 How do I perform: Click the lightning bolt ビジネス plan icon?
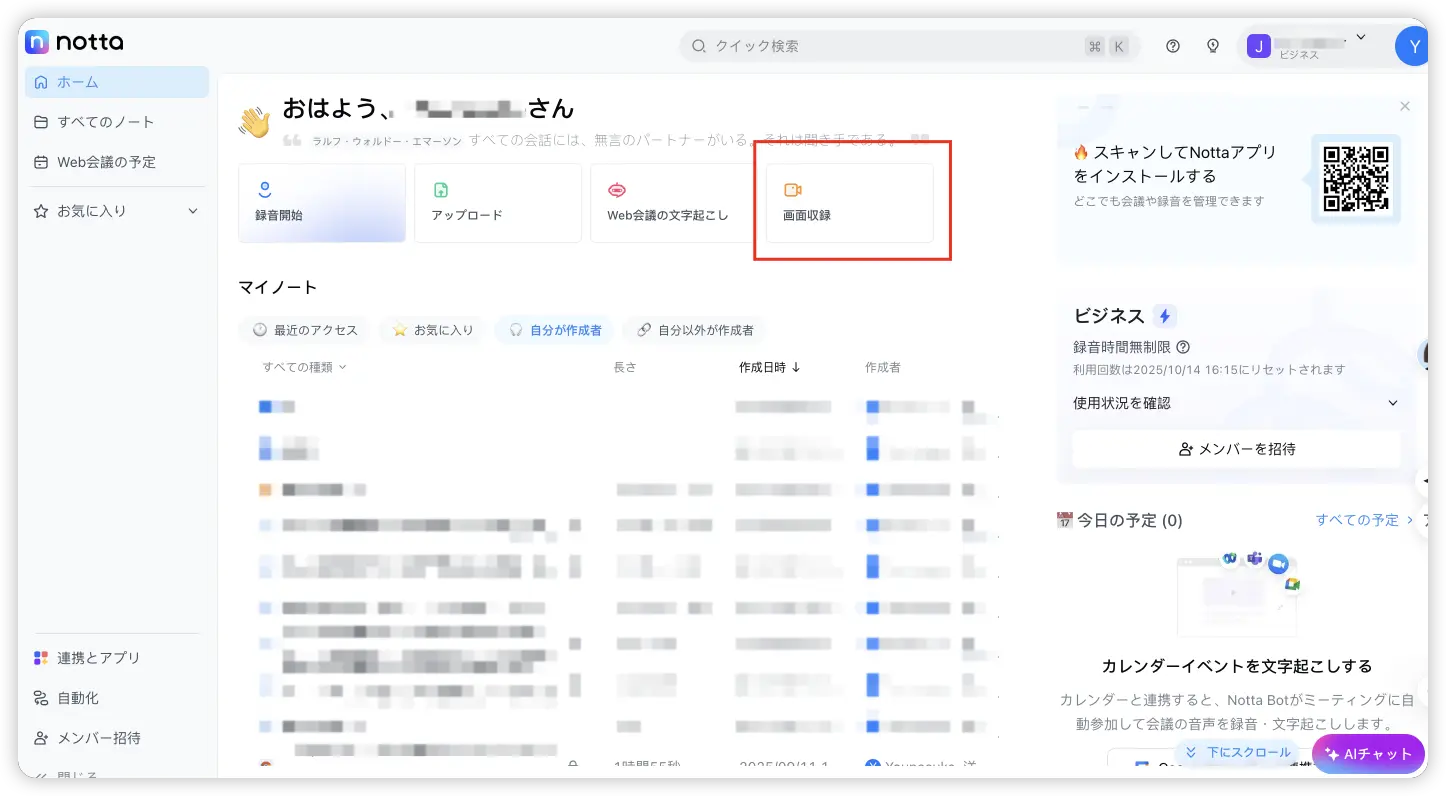(1164, 316)
